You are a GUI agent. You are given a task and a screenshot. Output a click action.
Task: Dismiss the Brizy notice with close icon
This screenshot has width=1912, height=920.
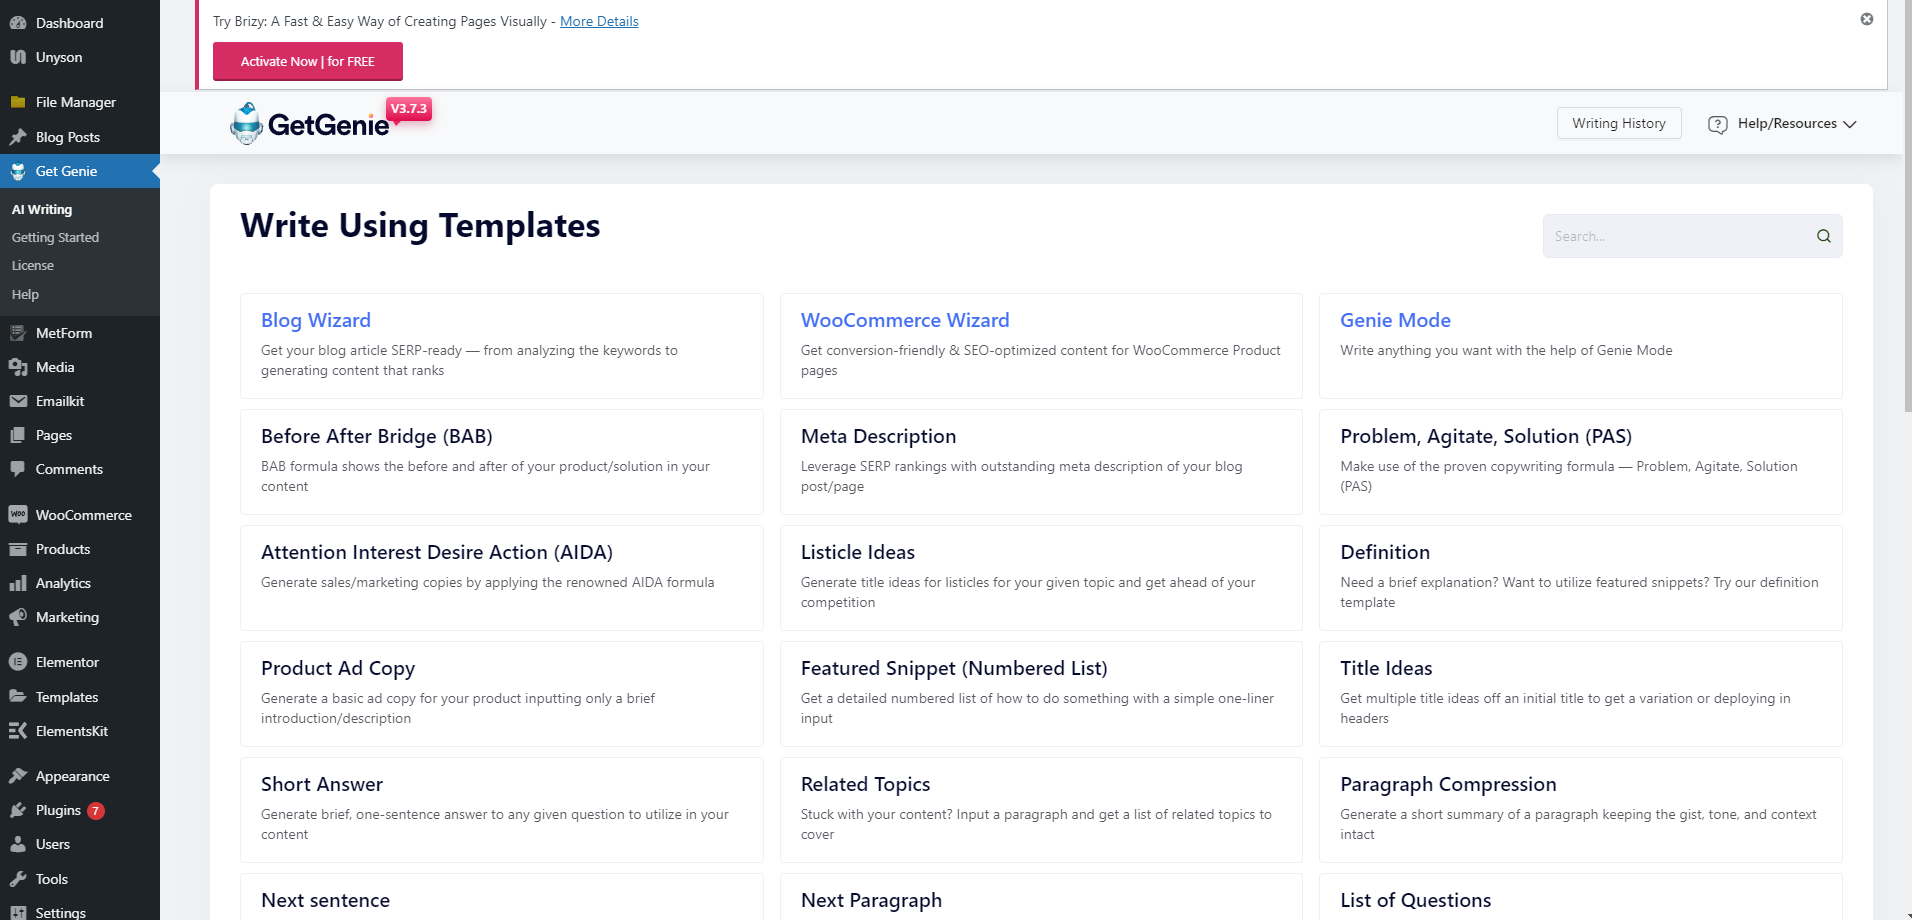tap(1867, 19)
